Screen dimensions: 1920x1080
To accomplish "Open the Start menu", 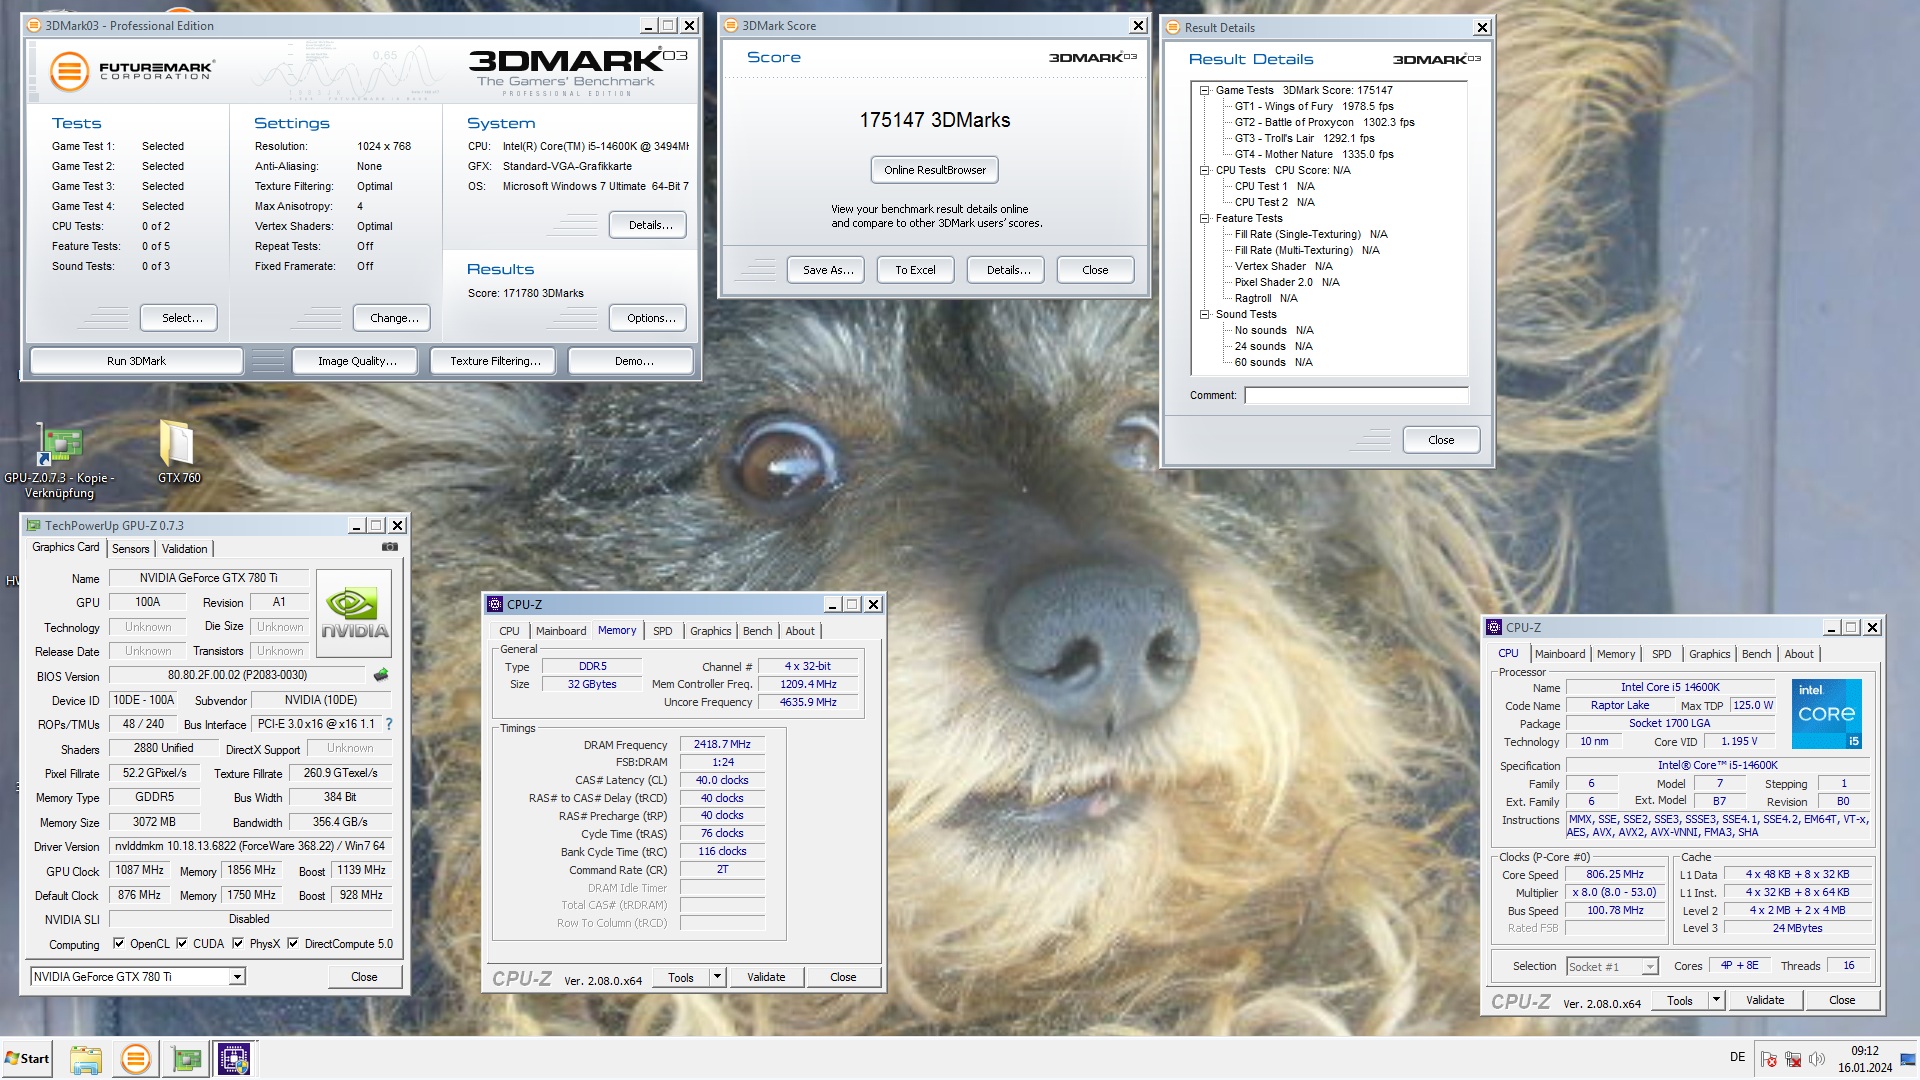I will click(28, 1059).
